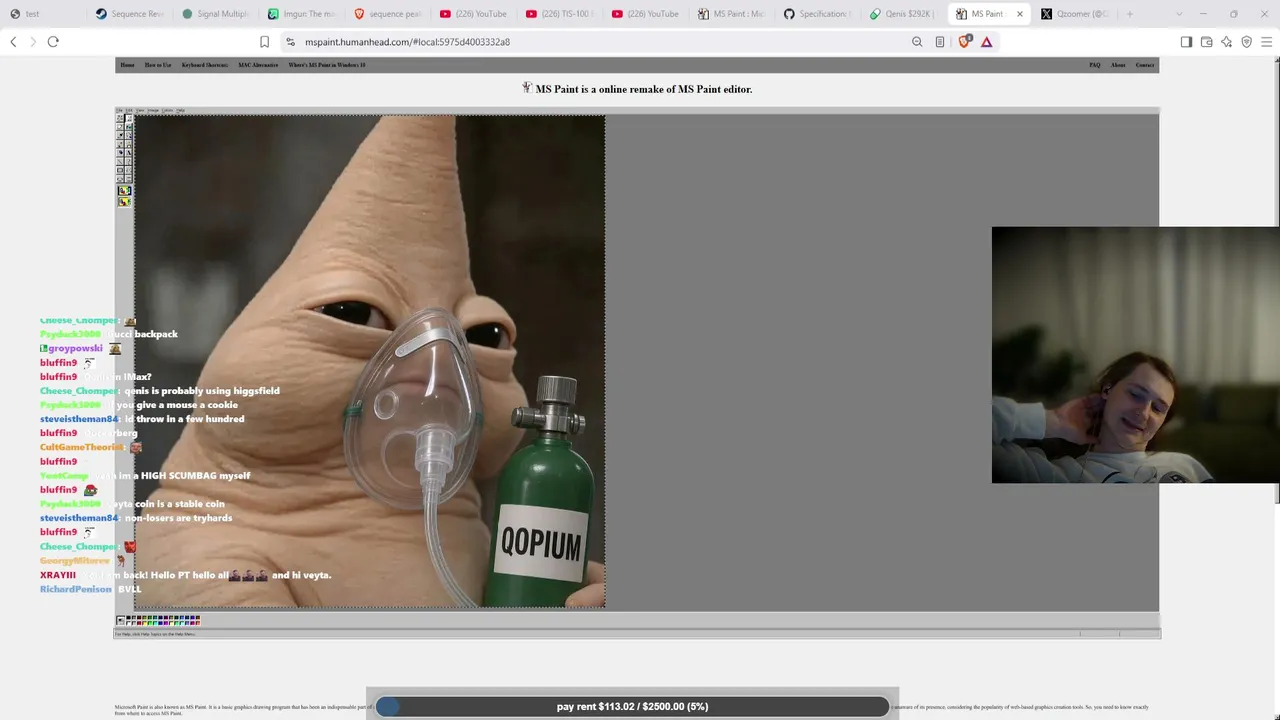Open the Paint Colors menu

point(167,110)
